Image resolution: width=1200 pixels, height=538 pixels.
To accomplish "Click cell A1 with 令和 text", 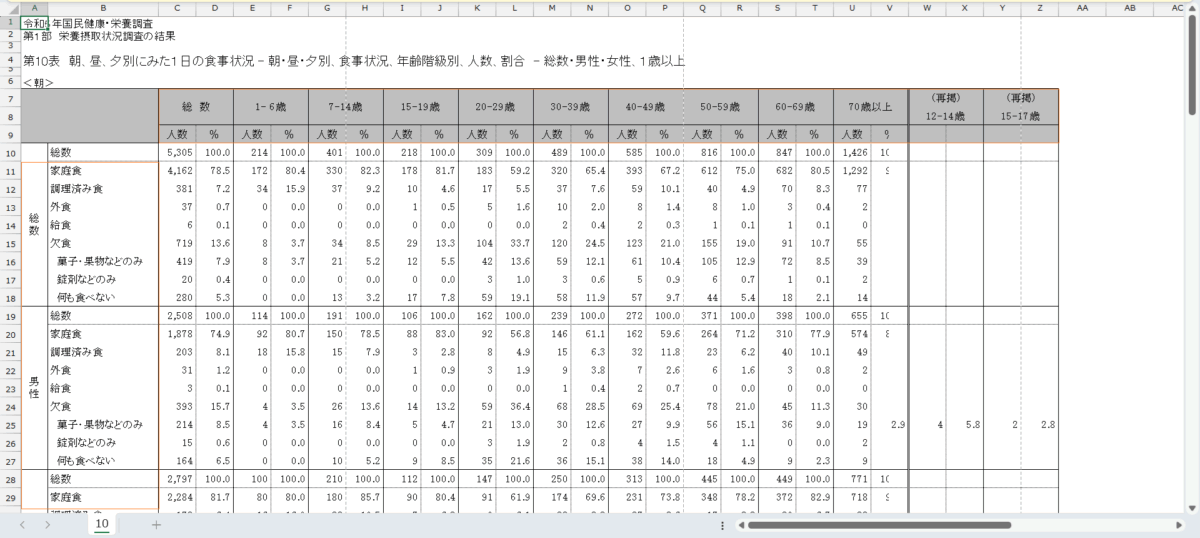I will (34, 21).
